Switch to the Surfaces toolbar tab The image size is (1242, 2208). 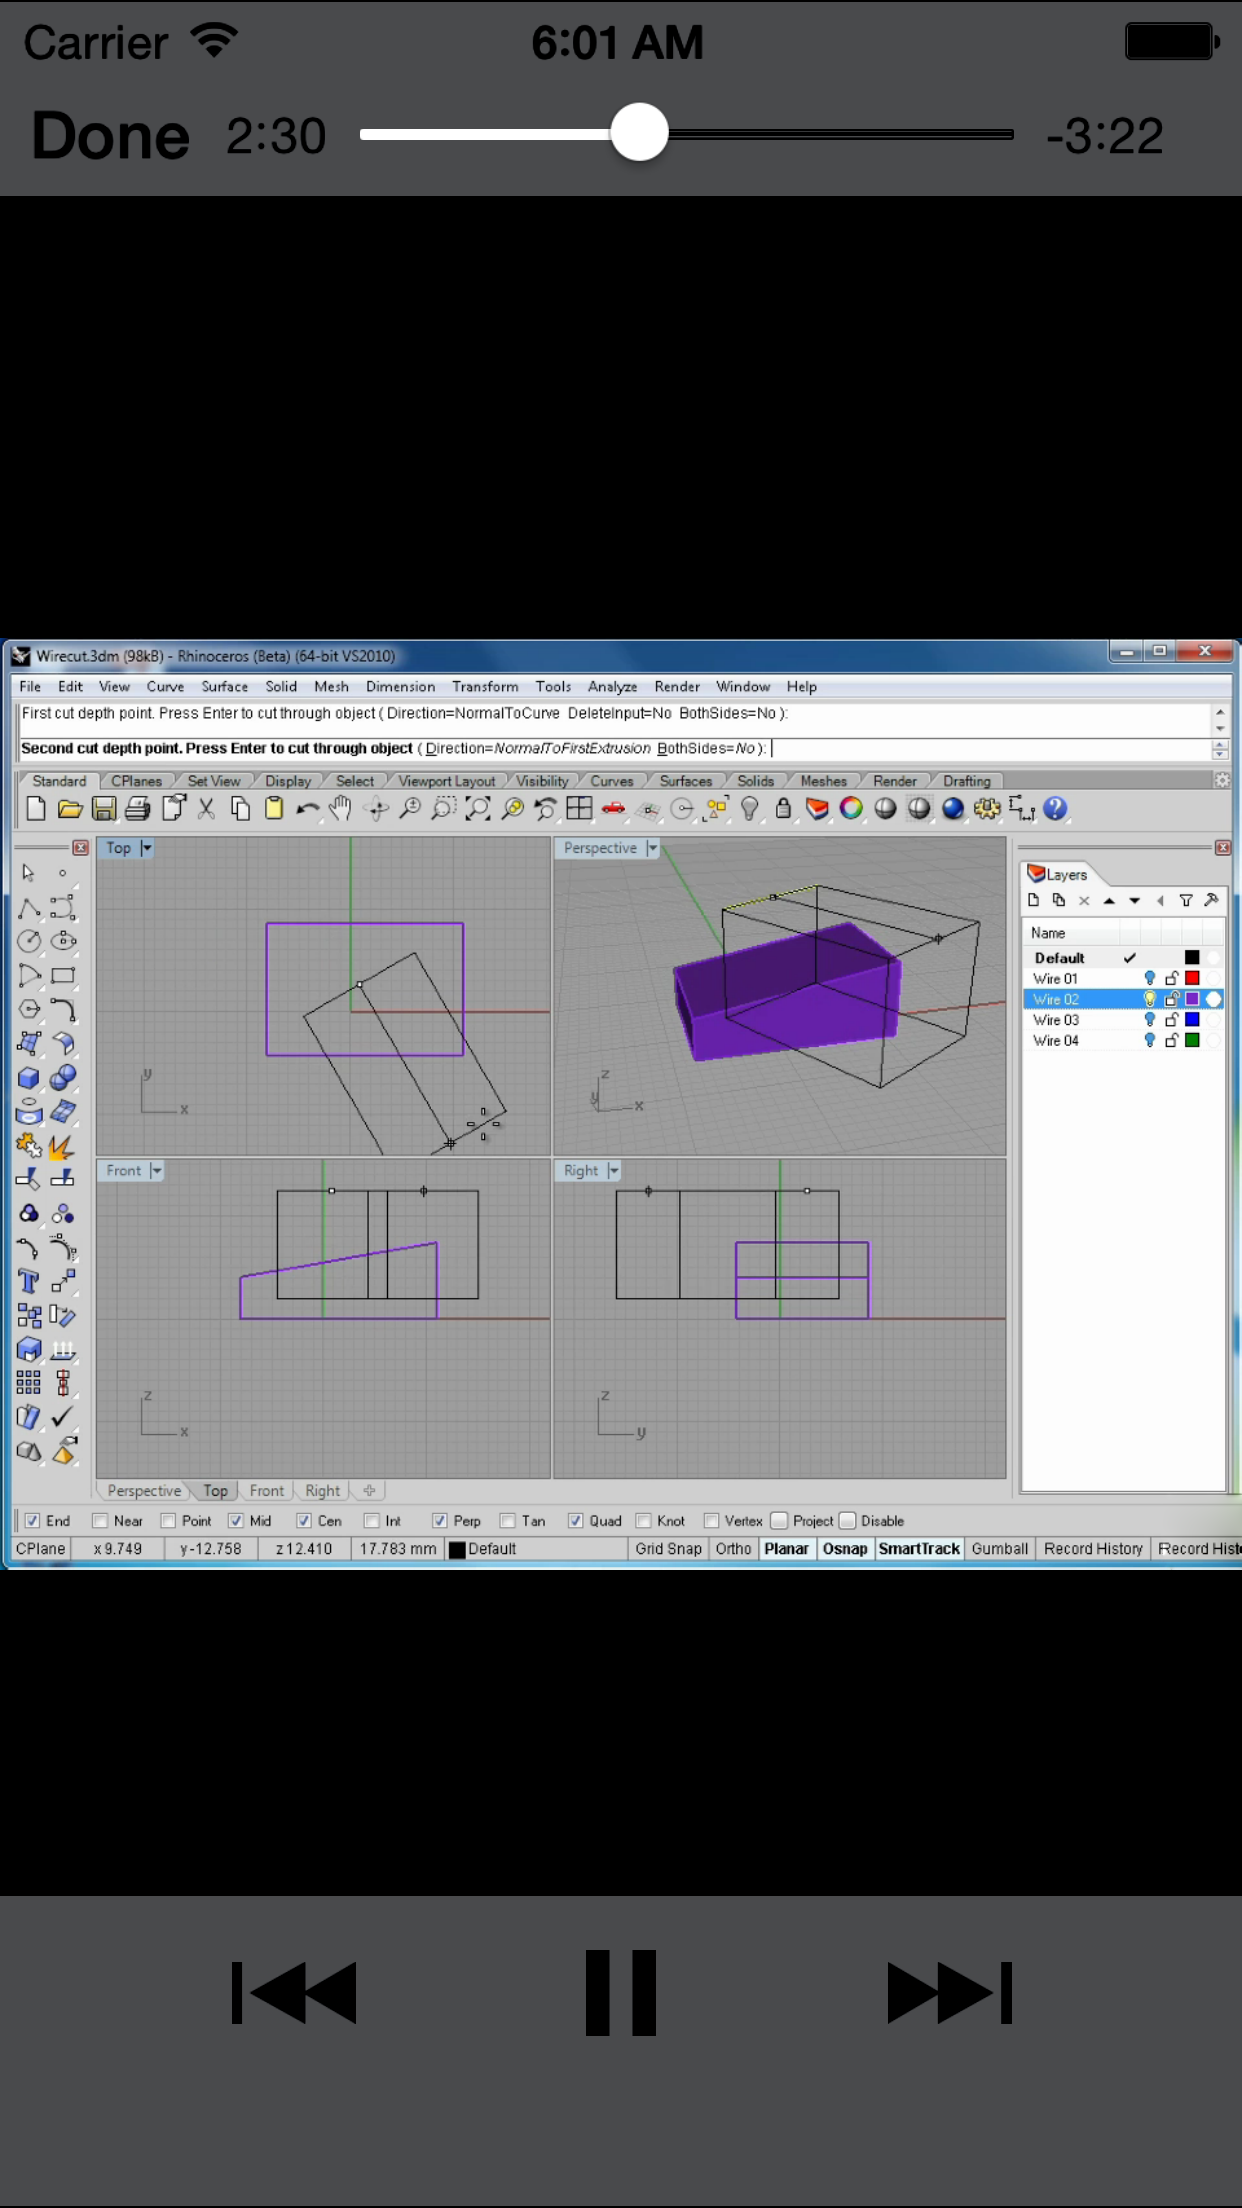click(x=685, y=781)
